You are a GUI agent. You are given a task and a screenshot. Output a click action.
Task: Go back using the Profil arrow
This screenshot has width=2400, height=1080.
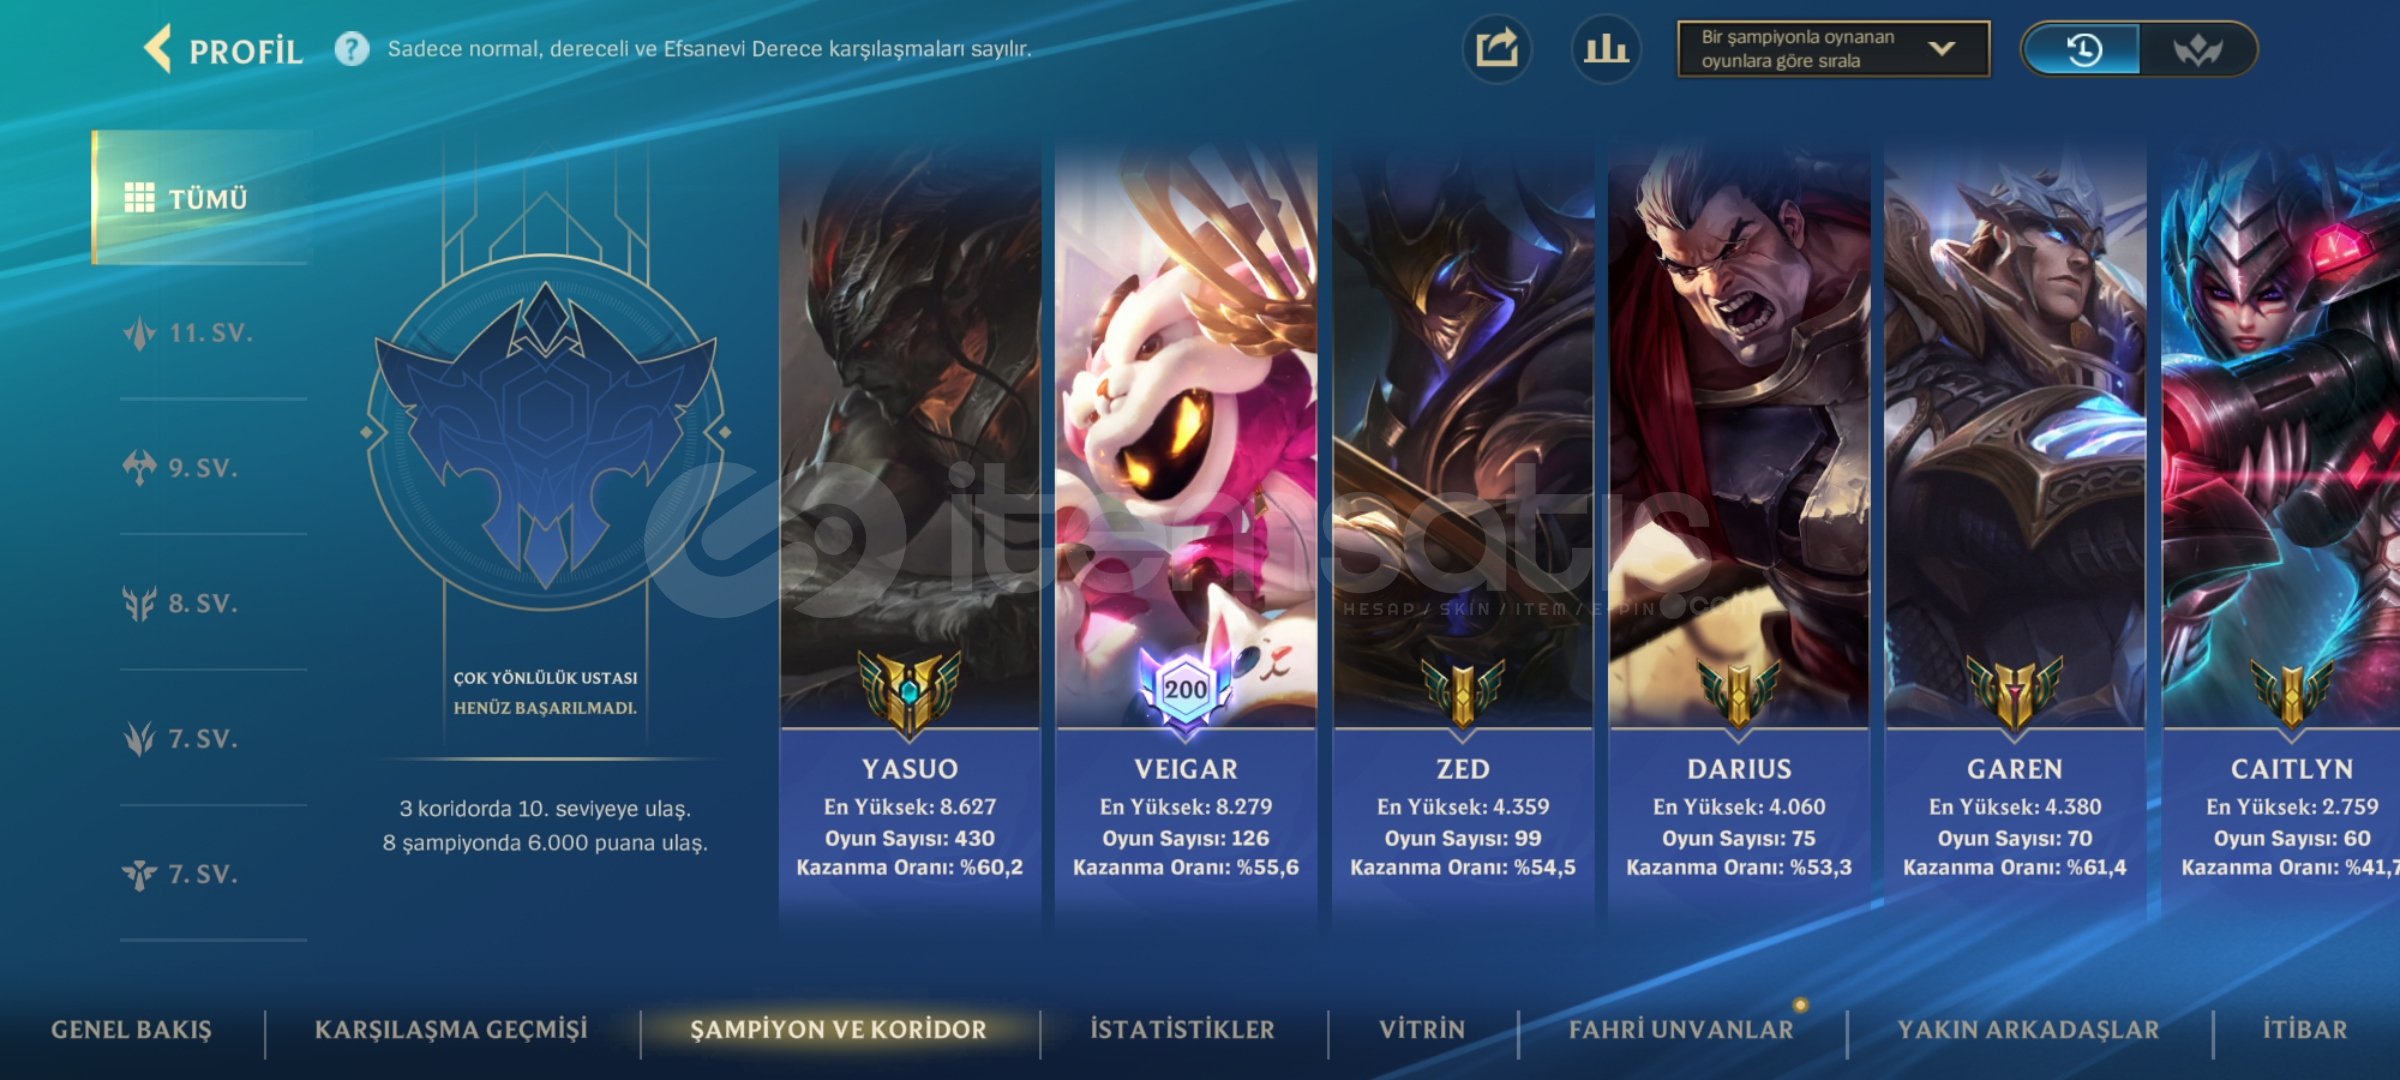pos(158,49)
